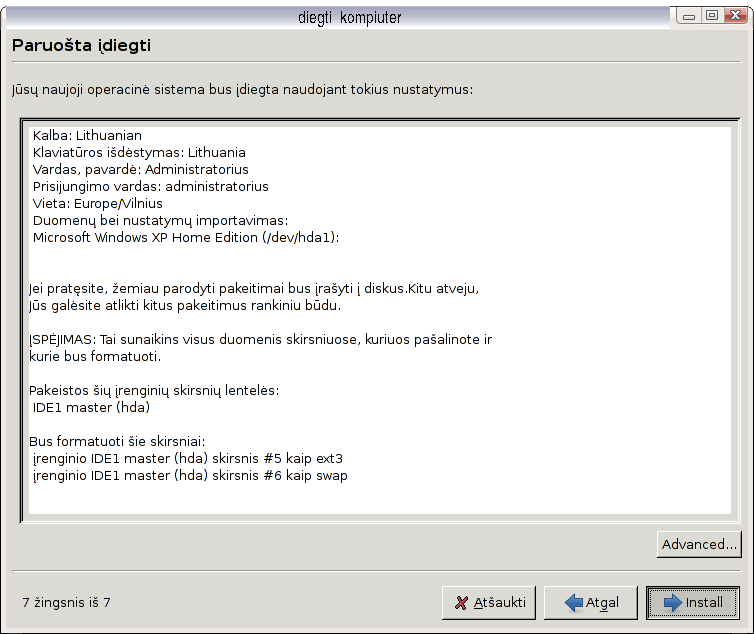This screenshot has width=754, height=634.
Task: Open the Advanced... options
Action: (699, 544)
